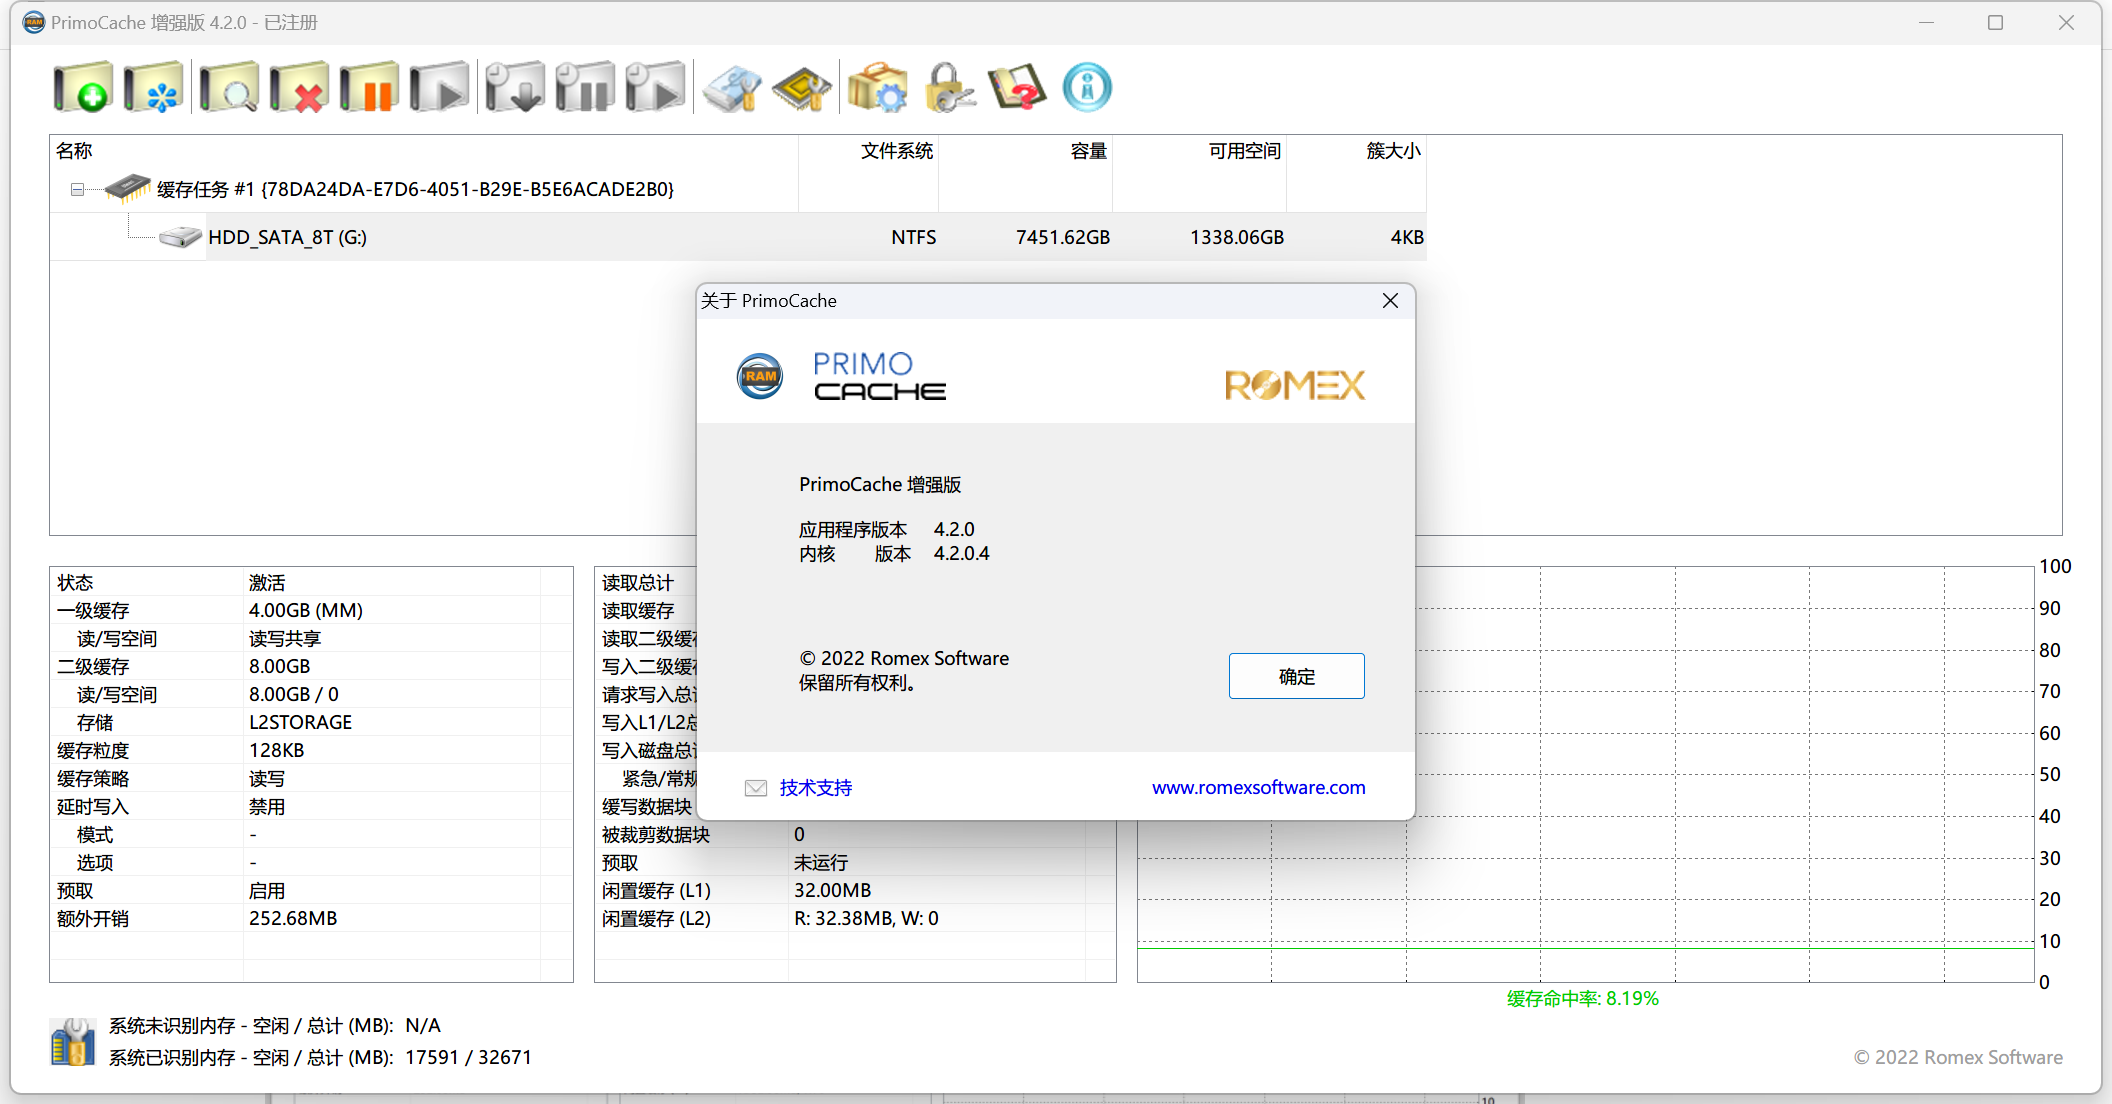Click the pause-bars deferred-write toolbar icon

pos(585,88)
